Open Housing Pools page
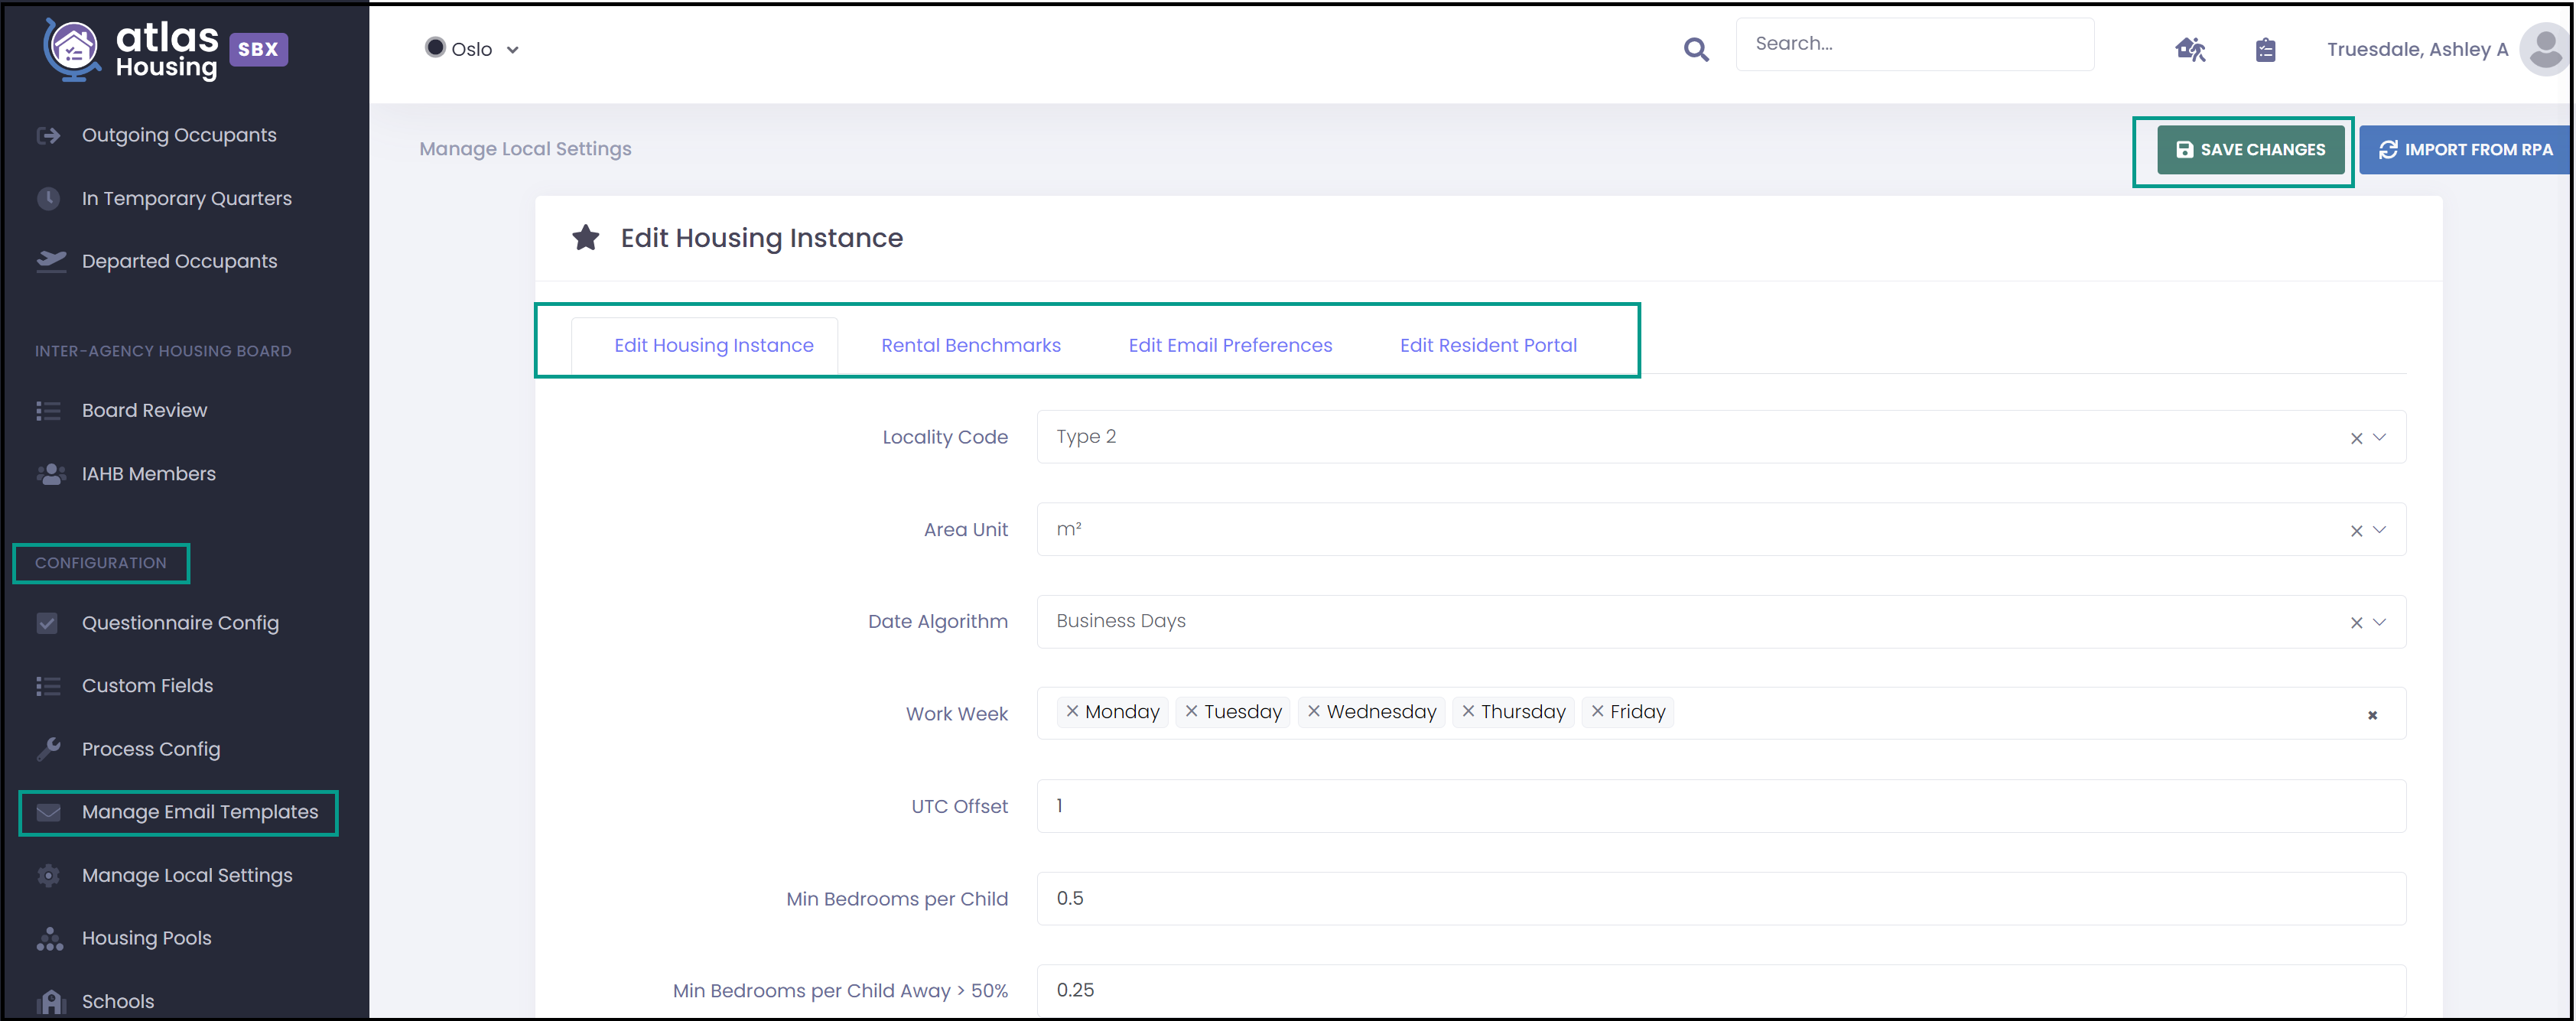The width and height of the screenshot is (2576, 1021). point(146,939)
